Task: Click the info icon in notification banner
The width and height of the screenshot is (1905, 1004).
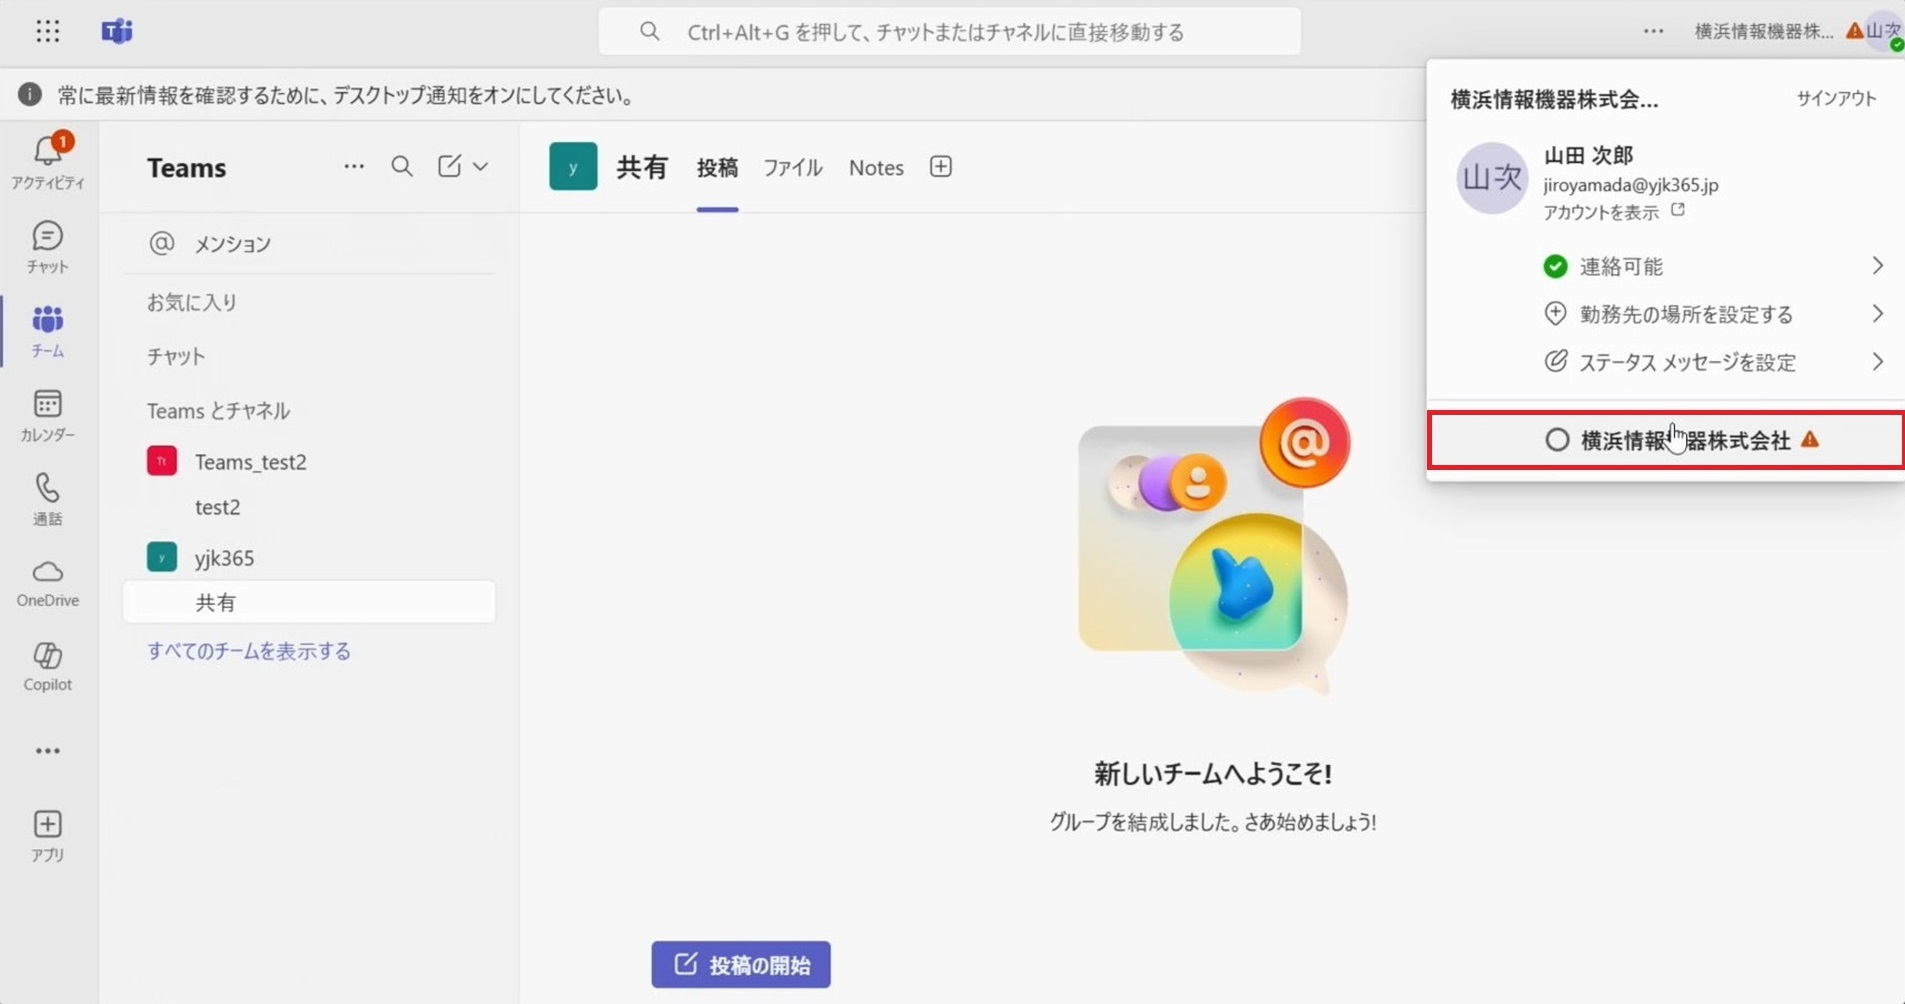Action: click(x=30, y=95)
